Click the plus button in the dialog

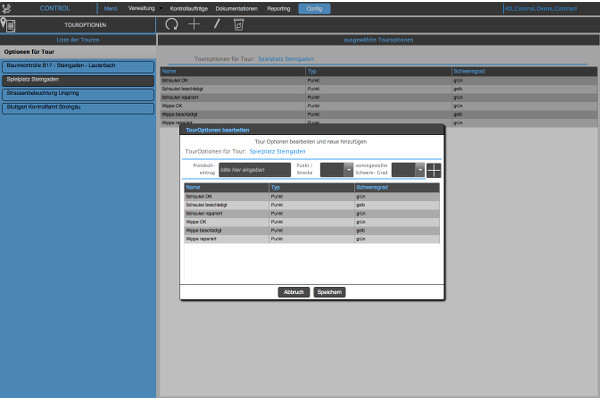[433, 170]
